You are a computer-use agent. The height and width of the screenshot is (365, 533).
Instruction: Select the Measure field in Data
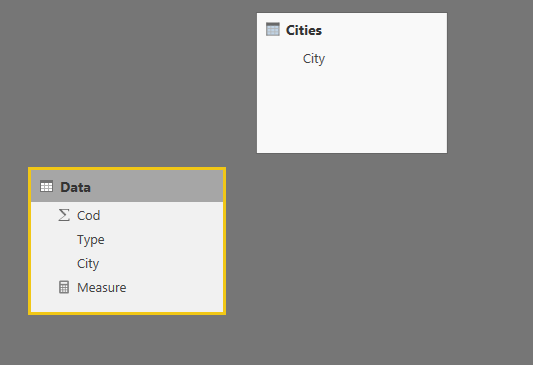click(x=127, y=288)
